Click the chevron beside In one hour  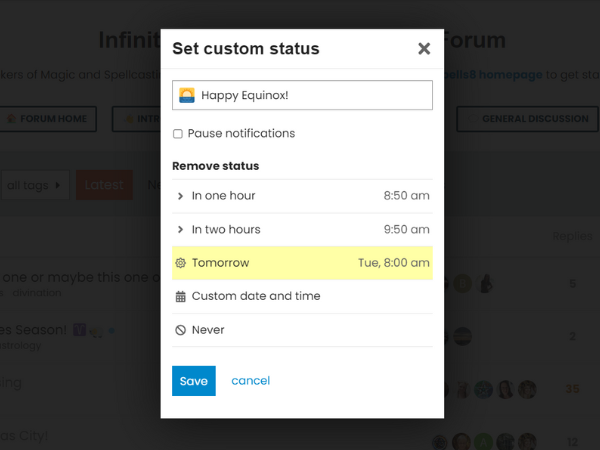[180, 196]
